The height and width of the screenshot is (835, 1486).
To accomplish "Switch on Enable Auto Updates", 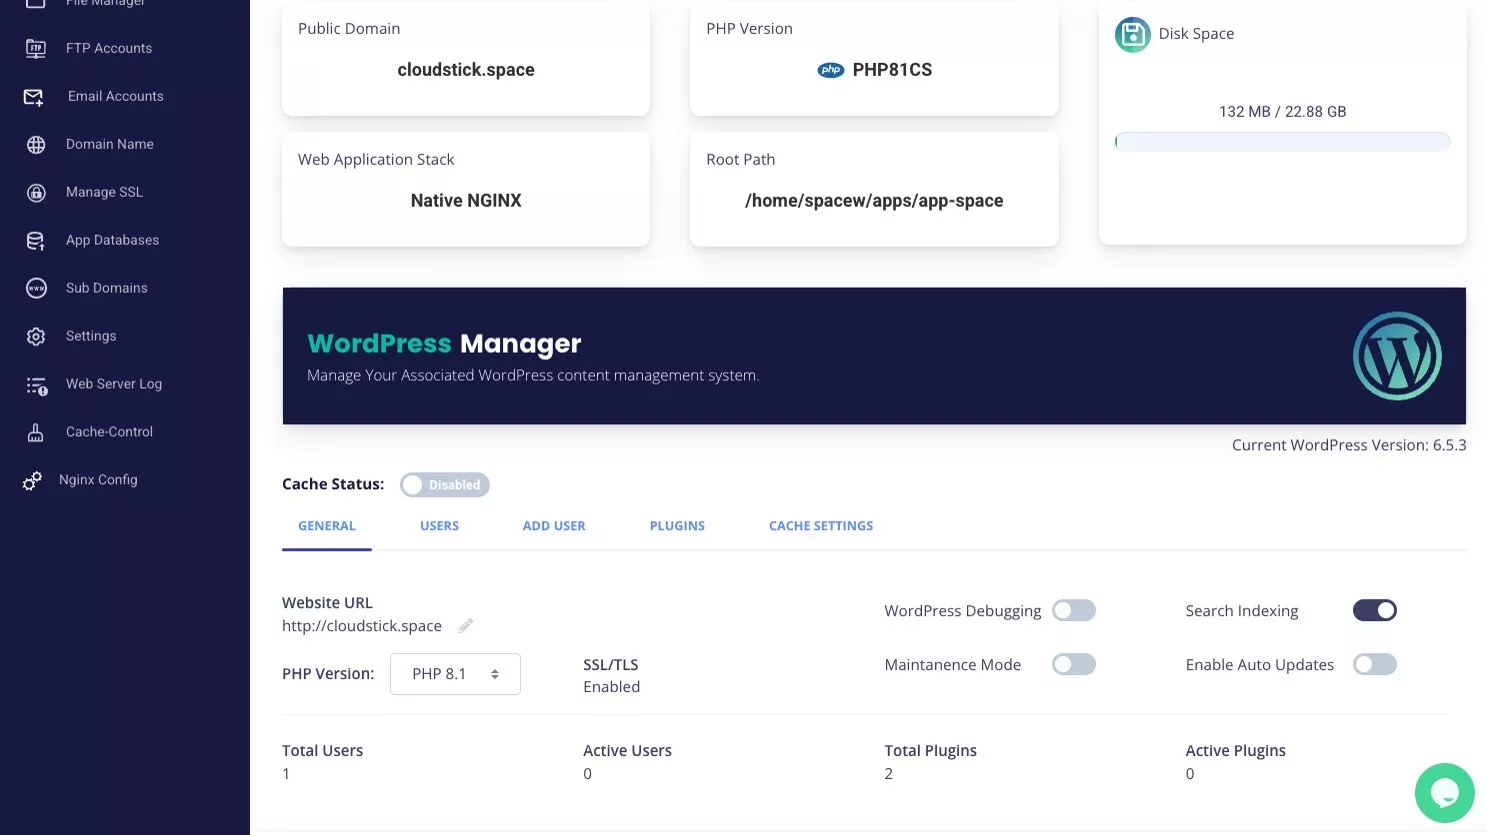I will tap(1374, 665).
